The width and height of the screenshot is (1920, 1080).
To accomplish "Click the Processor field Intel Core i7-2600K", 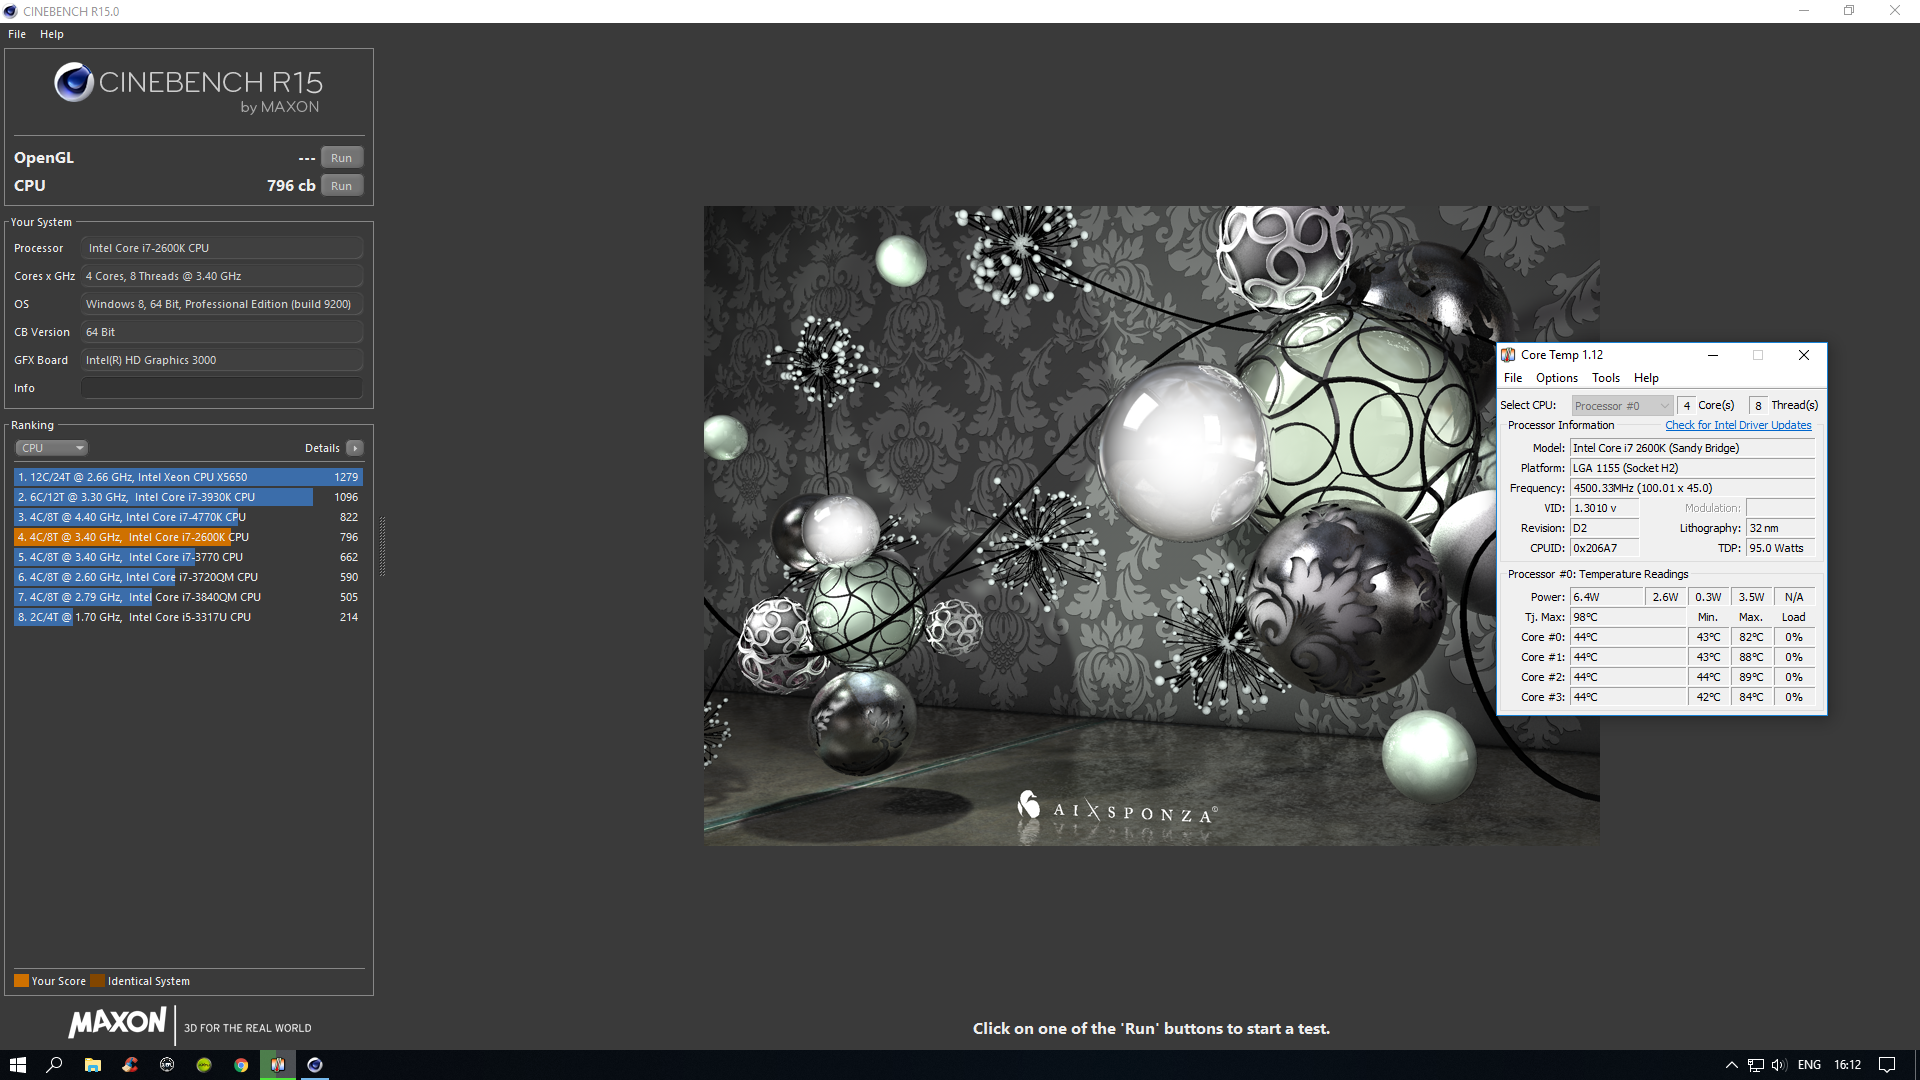I will (x=222, y=248).
